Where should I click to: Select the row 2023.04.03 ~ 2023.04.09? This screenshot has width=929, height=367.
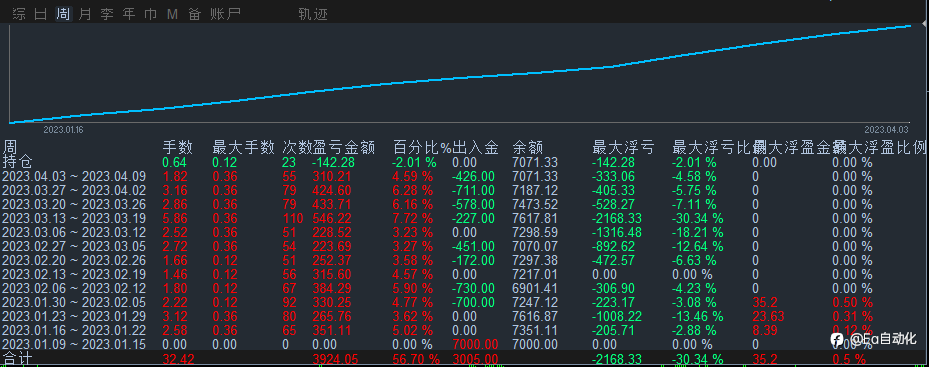(464, 176)
